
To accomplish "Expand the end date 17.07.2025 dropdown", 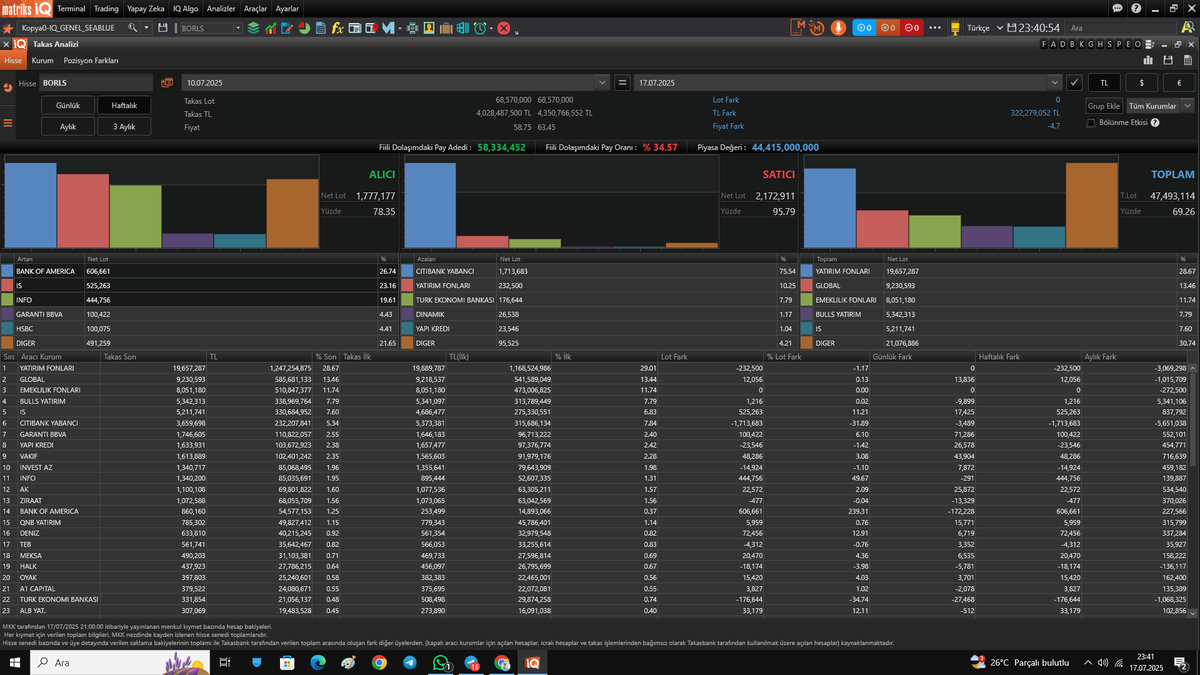I will point(1054,83).
